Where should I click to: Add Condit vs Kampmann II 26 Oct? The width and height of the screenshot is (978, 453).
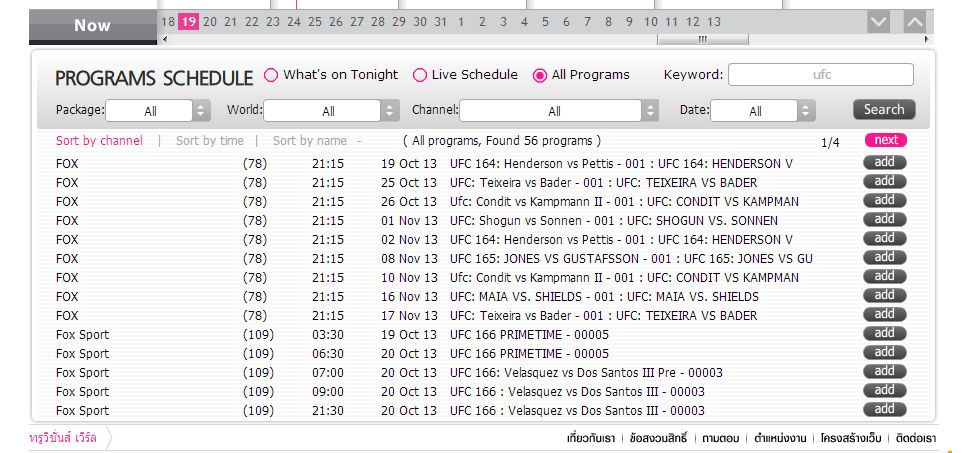point(884,200)
